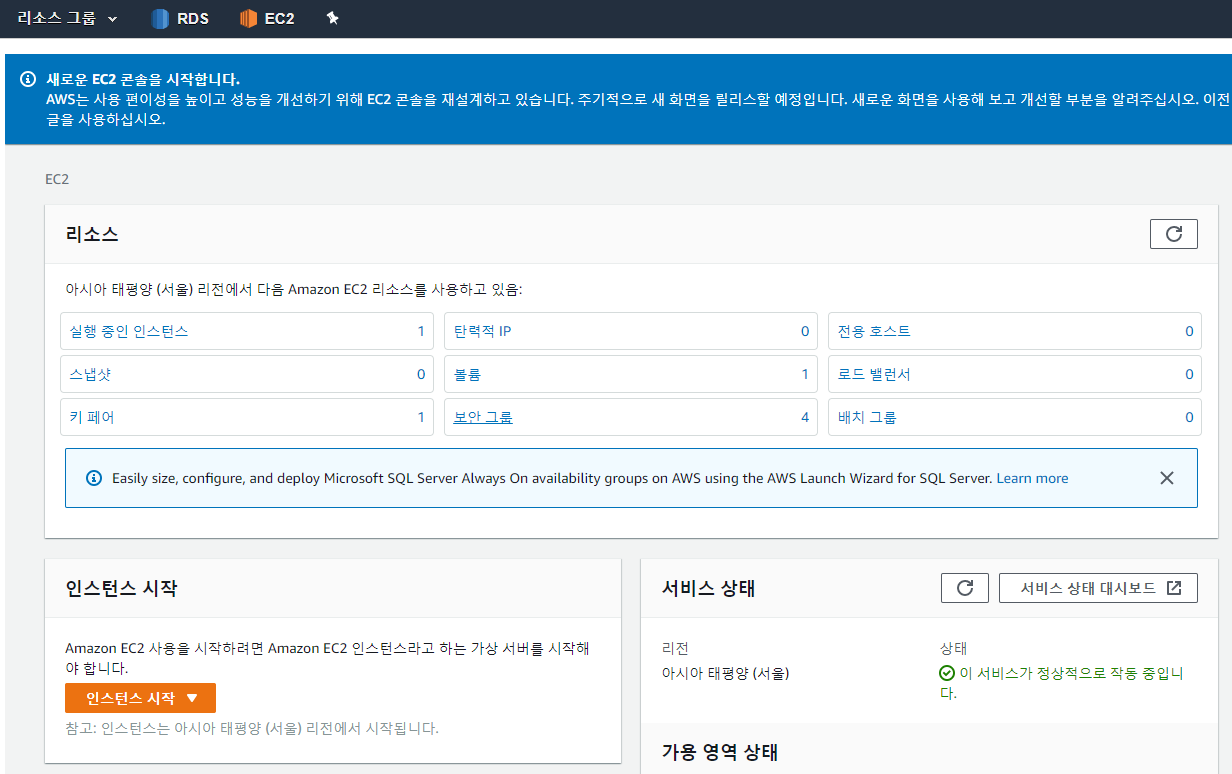
Task: Open the RDS service shortcut label
Action: click(x=192, y=18)
